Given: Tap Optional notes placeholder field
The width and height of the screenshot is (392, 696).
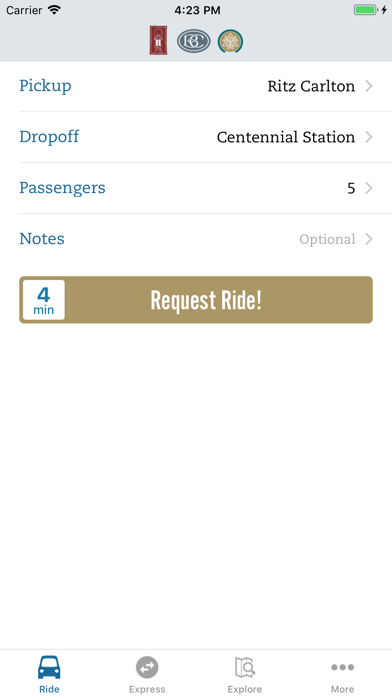Looking at the screenshot, I should point(327,240).
